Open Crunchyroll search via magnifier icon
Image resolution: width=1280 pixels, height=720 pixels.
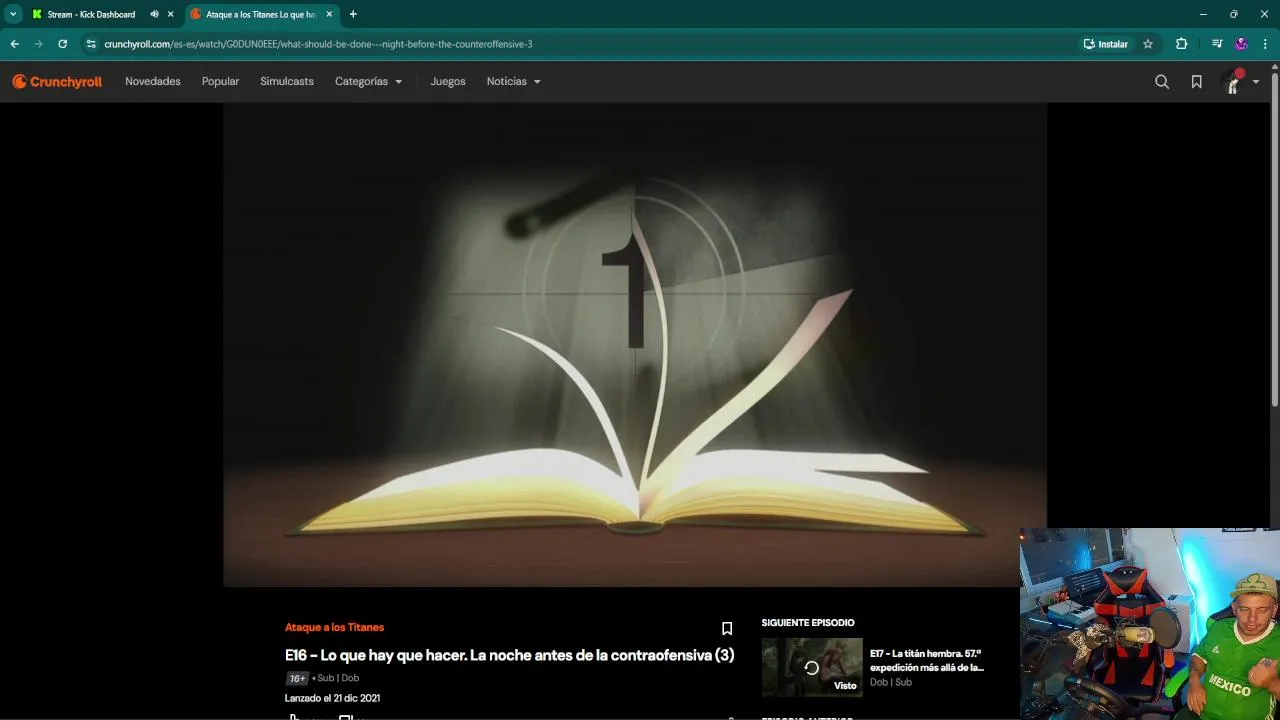pyautogui.click(x=1162, y=82)
